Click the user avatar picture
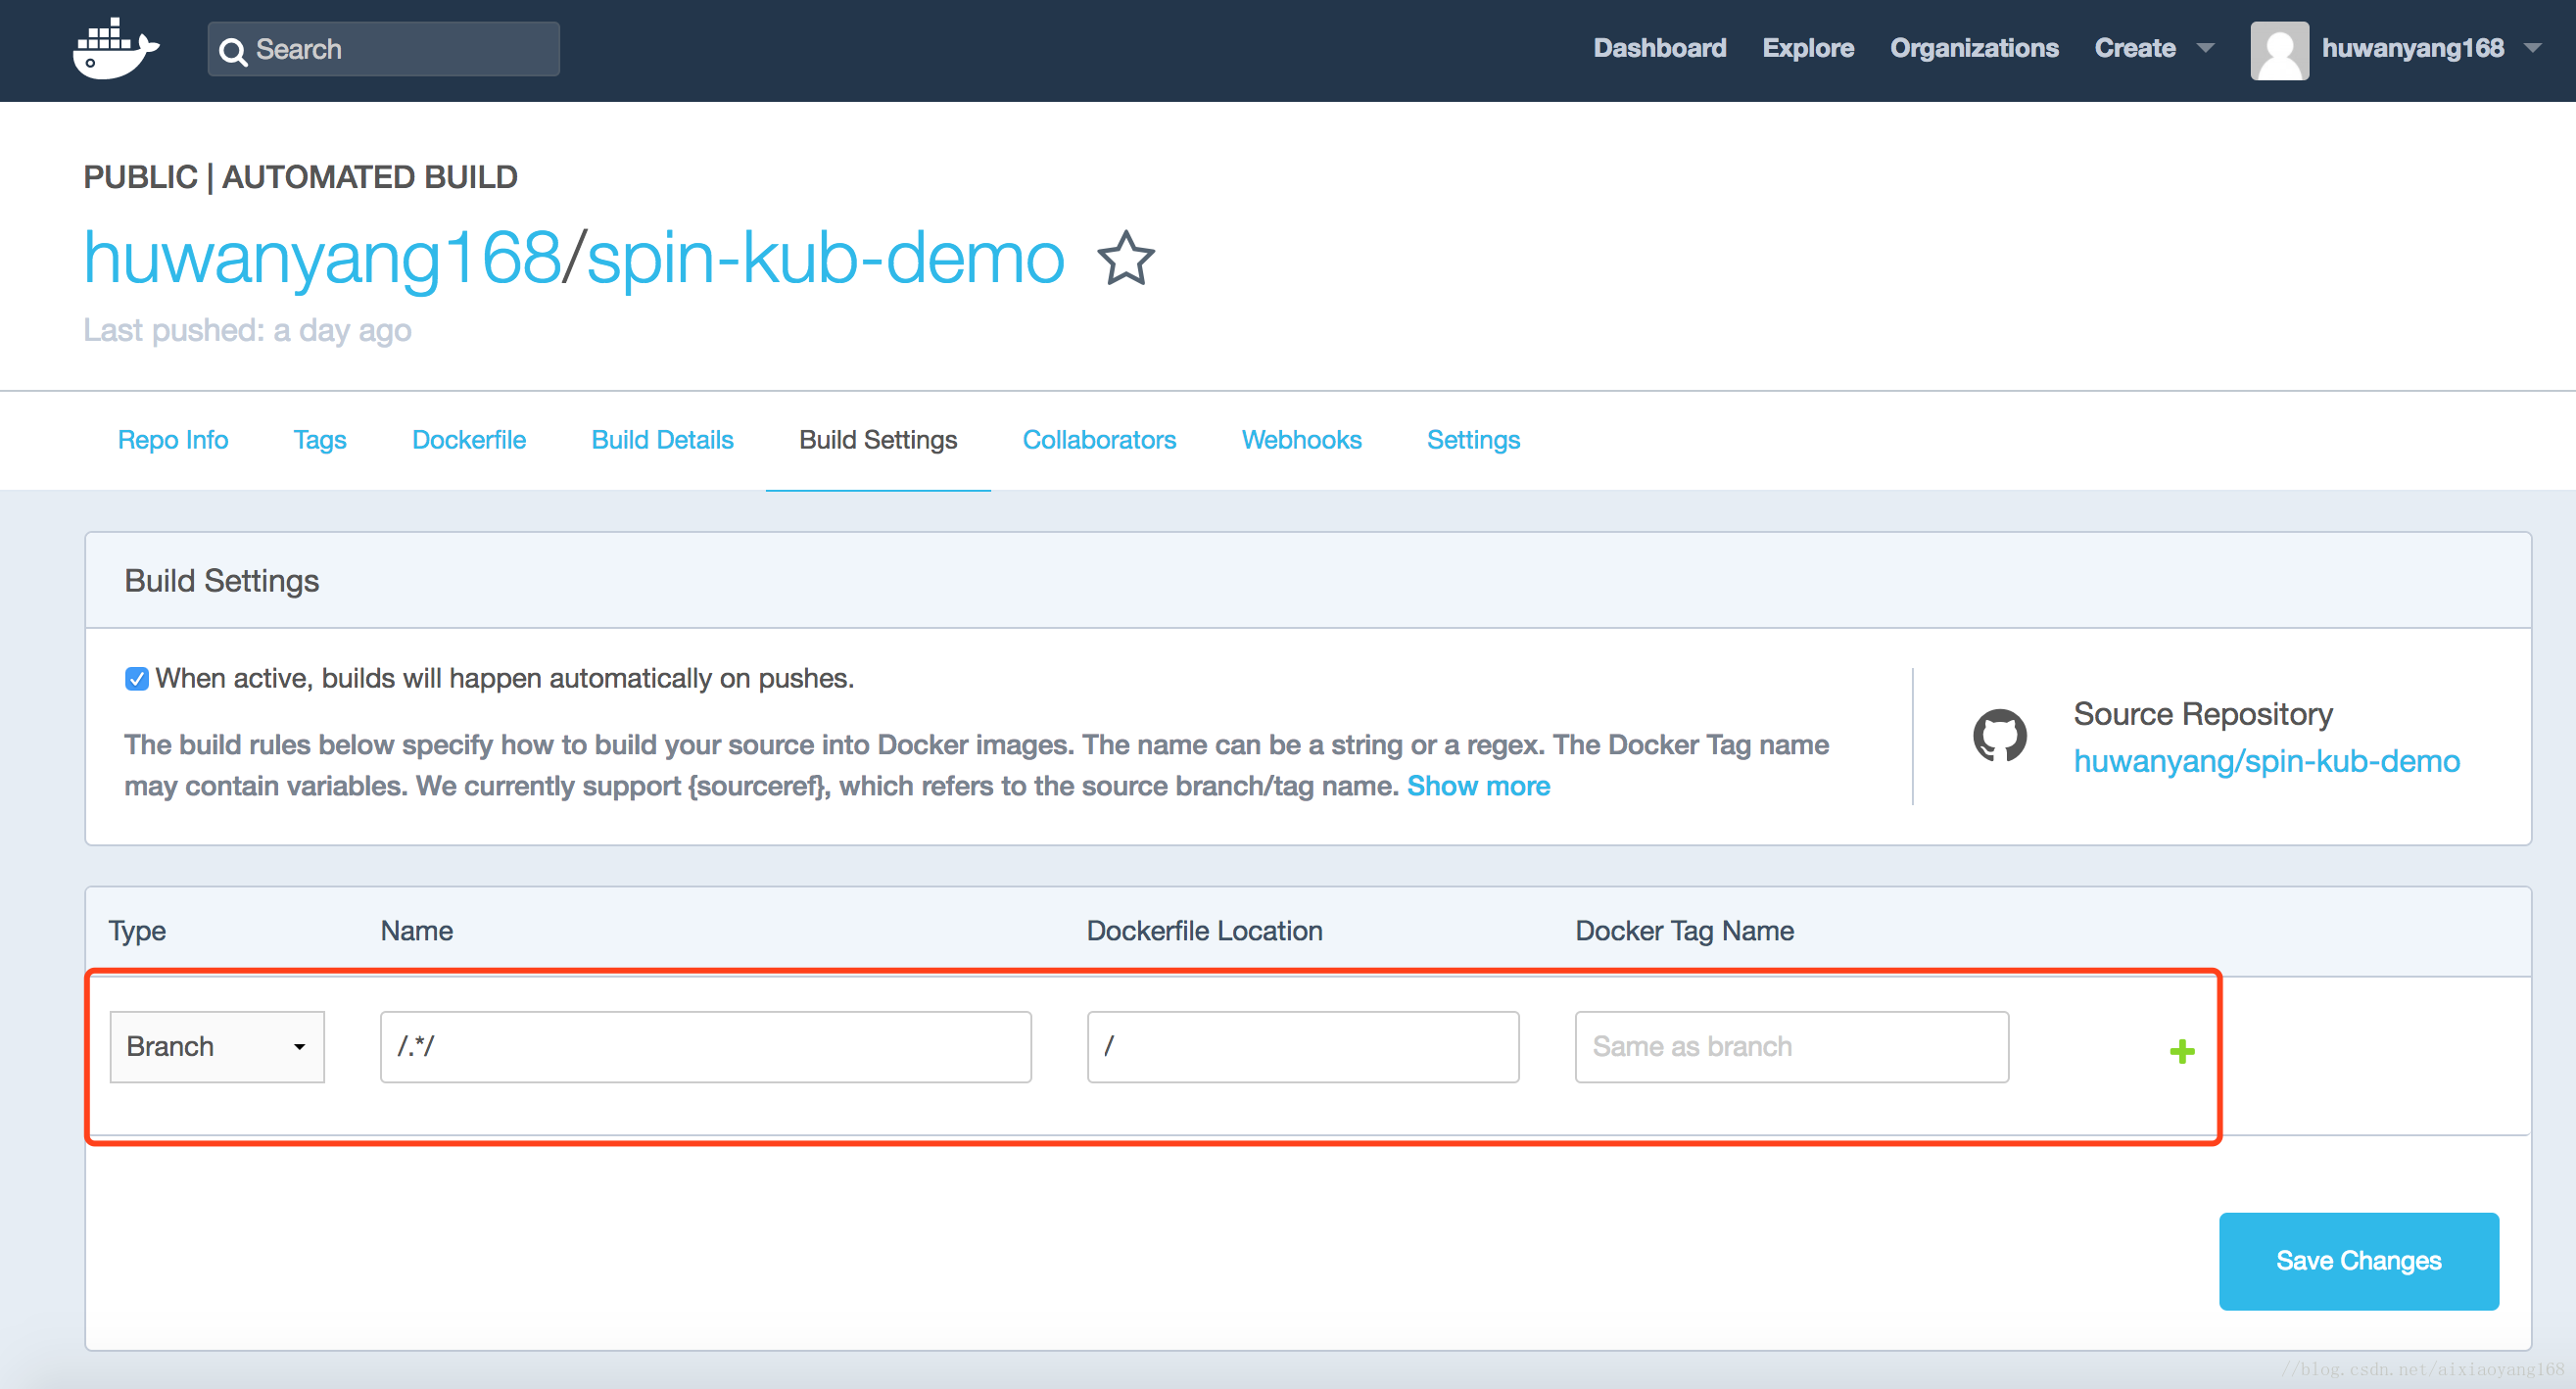The height and width of the screenshot is (1389, 2576). (2279, 50)
